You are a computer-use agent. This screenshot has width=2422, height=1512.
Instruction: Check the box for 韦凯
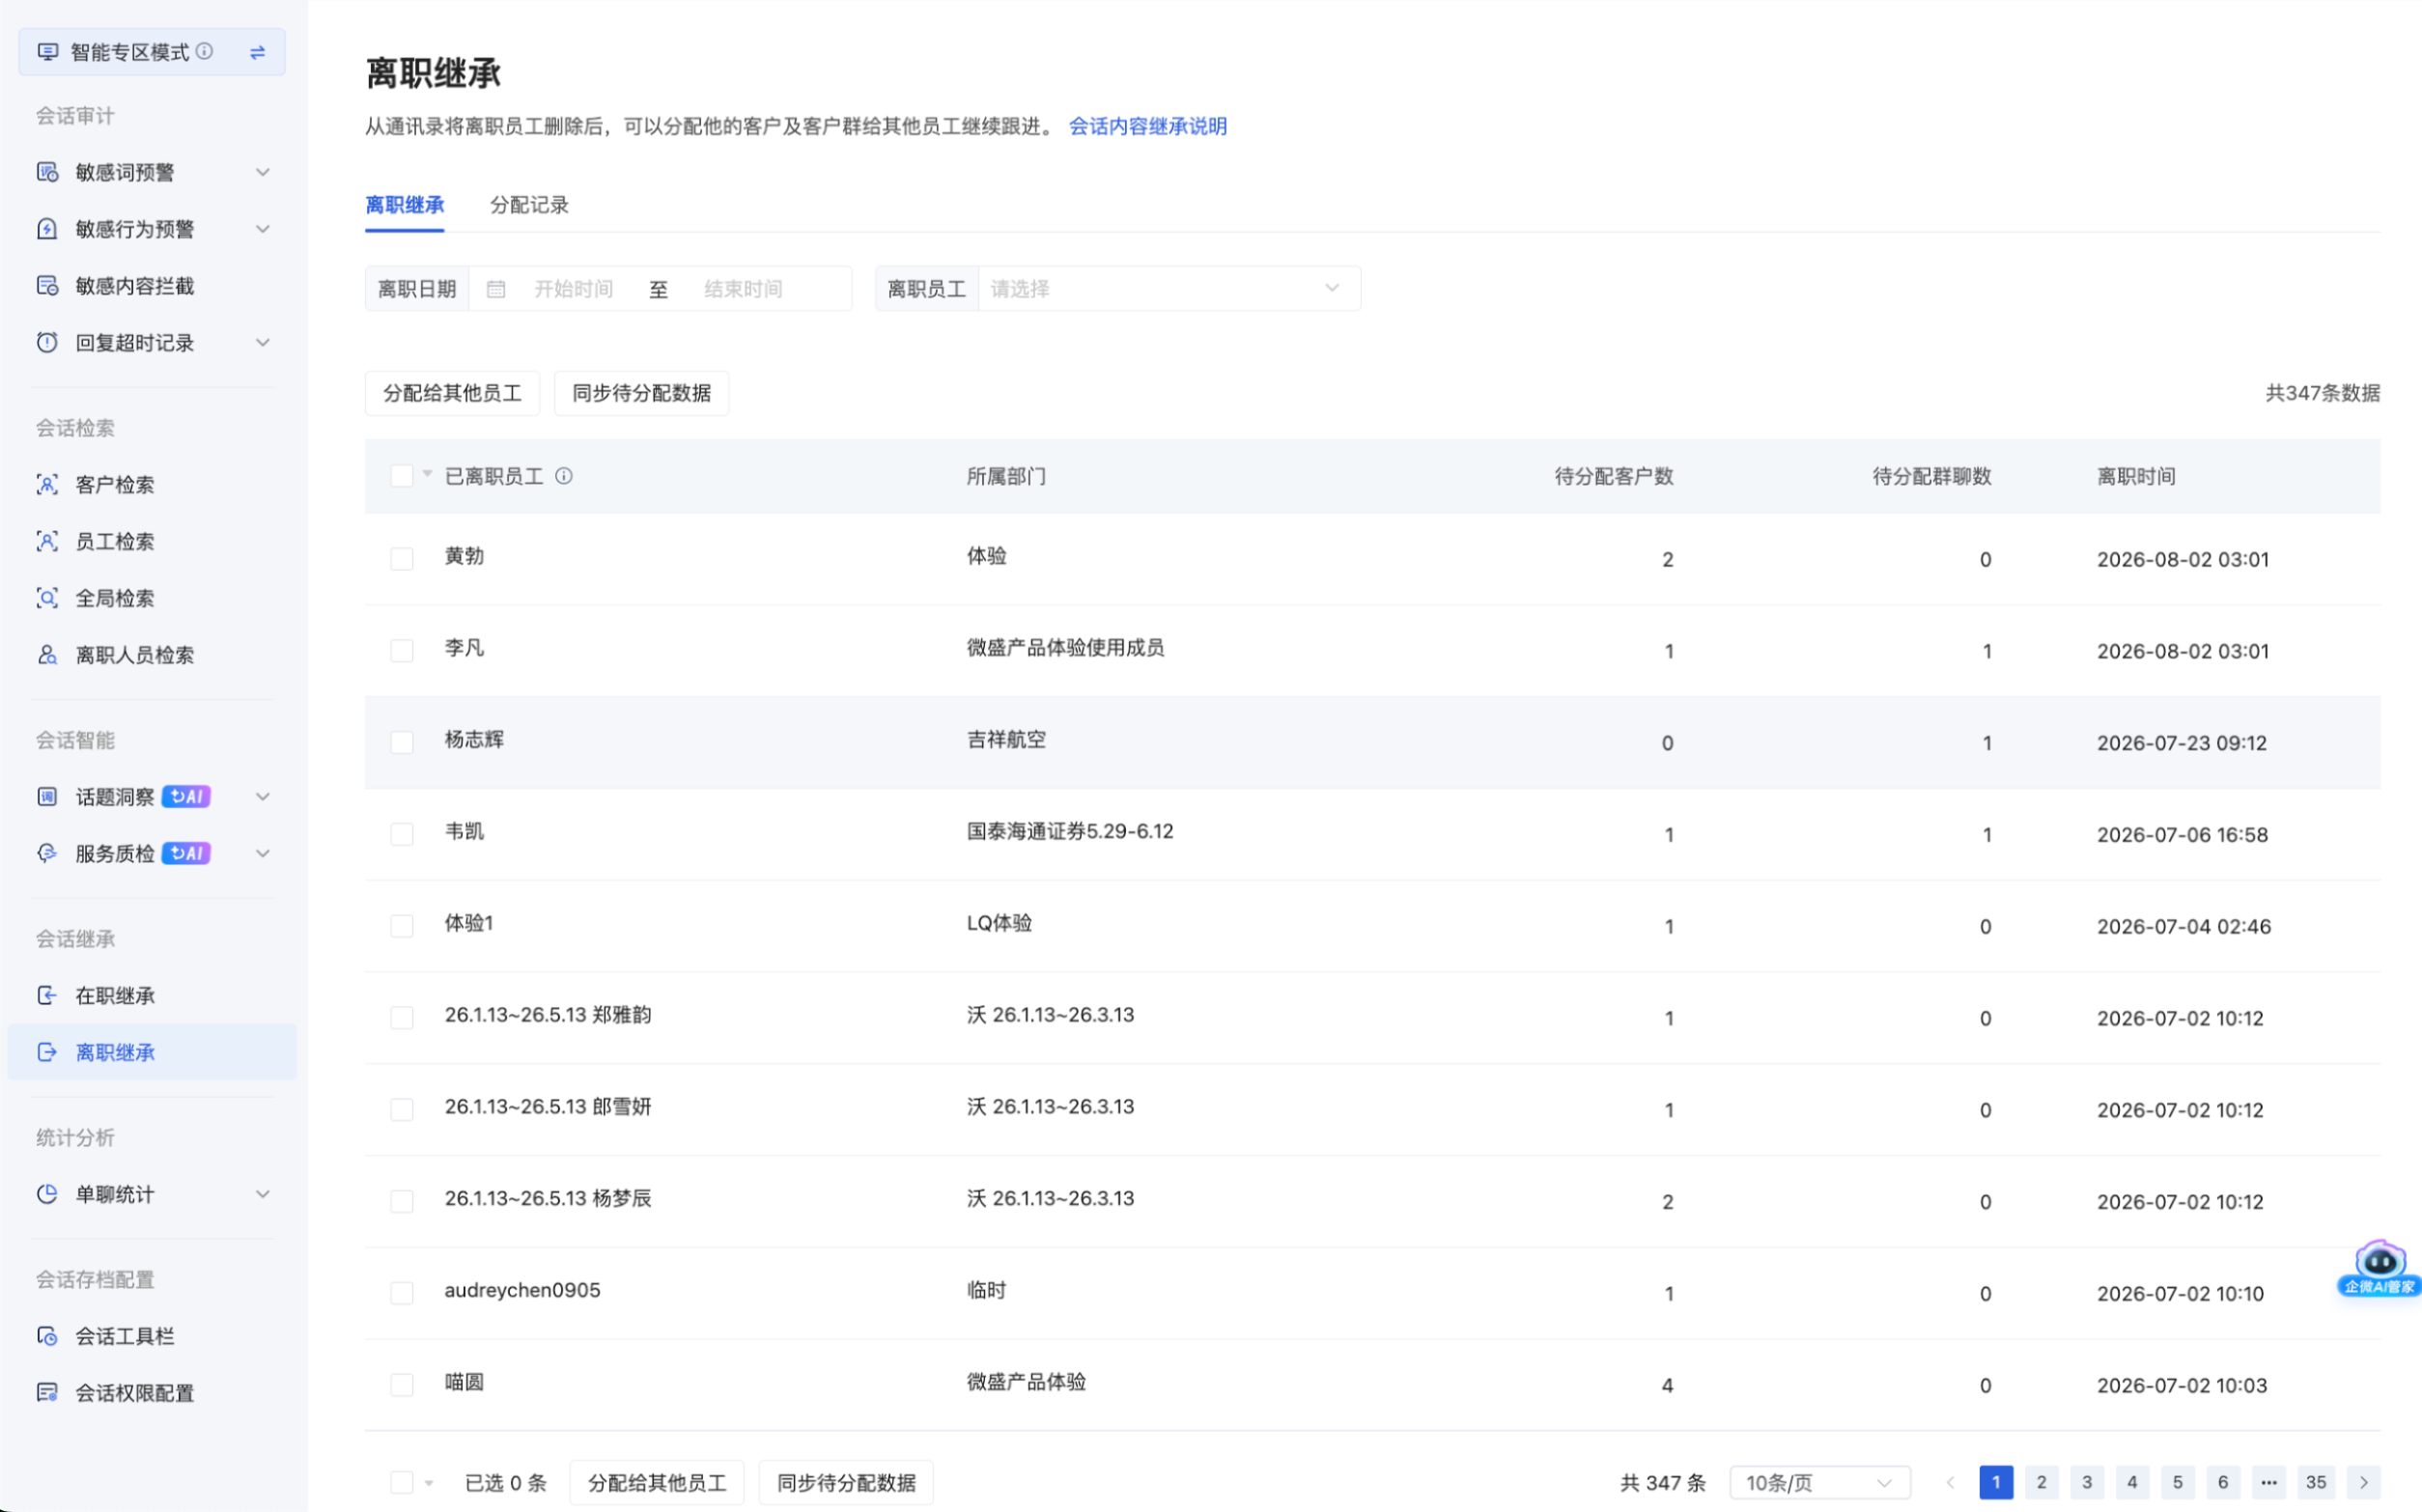tap(402, 835)
